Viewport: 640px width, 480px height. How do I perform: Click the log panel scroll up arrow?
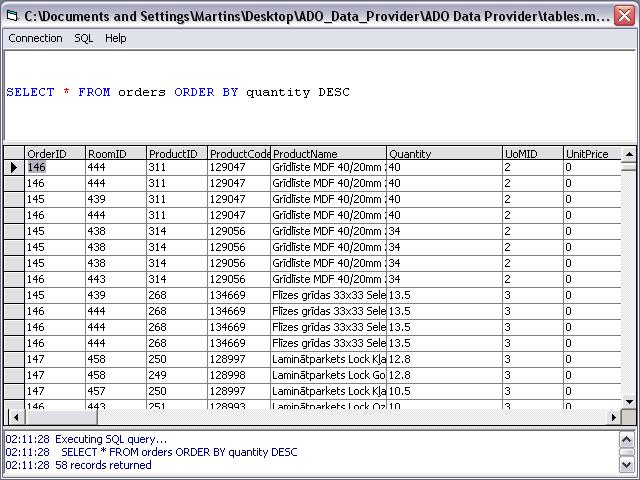click(x=628, y=439)
